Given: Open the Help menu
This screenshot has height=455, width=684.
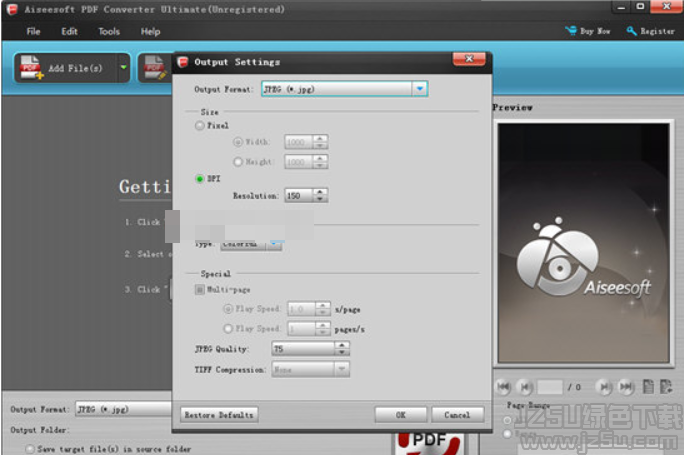Looking at the screenshot, I should tap(150, 31).
